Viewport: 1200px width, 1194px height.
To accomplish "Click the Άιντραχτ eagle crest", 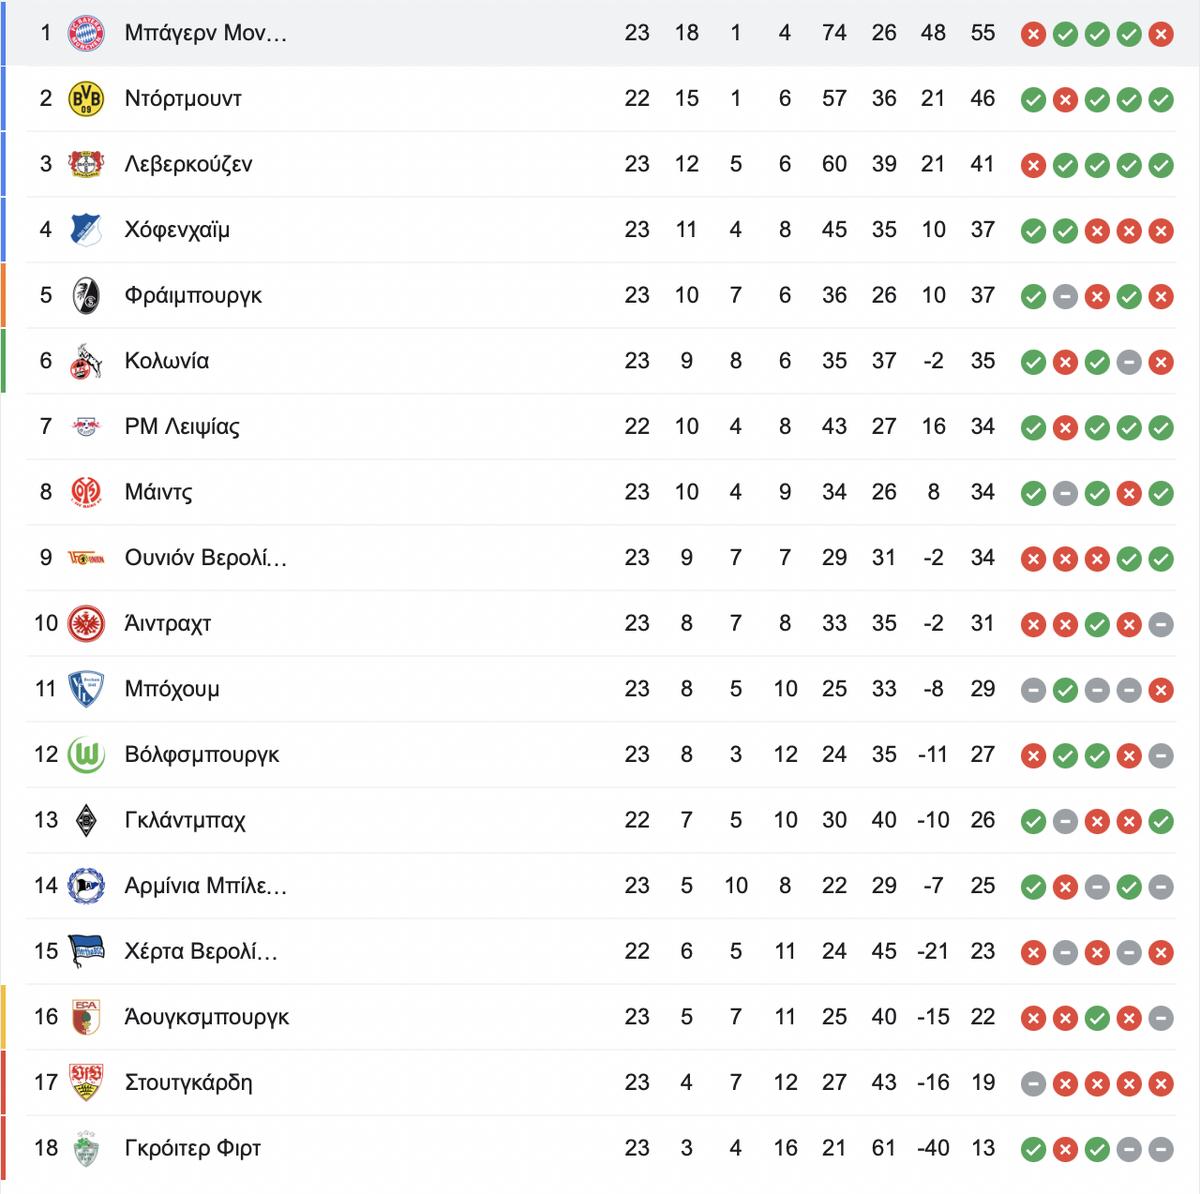I will coord(86,624).
